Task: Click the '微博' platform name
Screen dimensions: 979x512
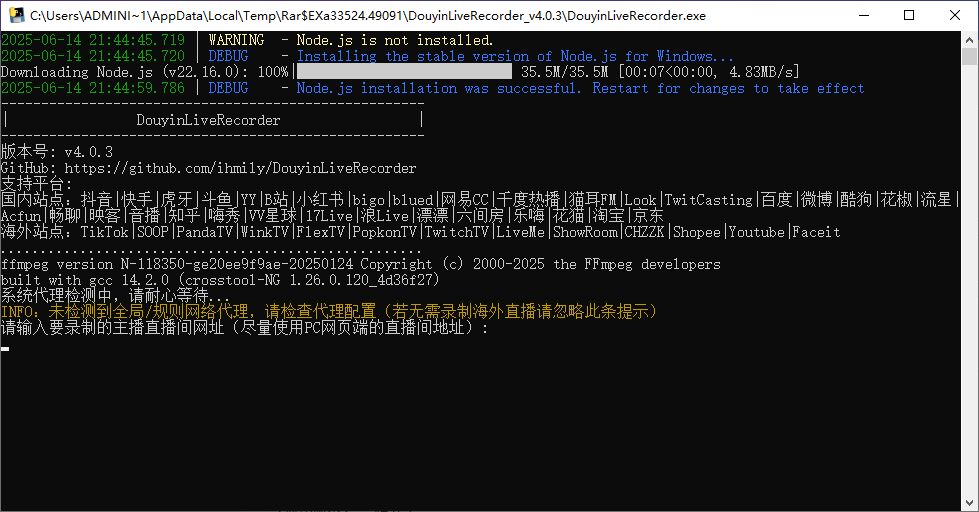Action: pos(817,200)
